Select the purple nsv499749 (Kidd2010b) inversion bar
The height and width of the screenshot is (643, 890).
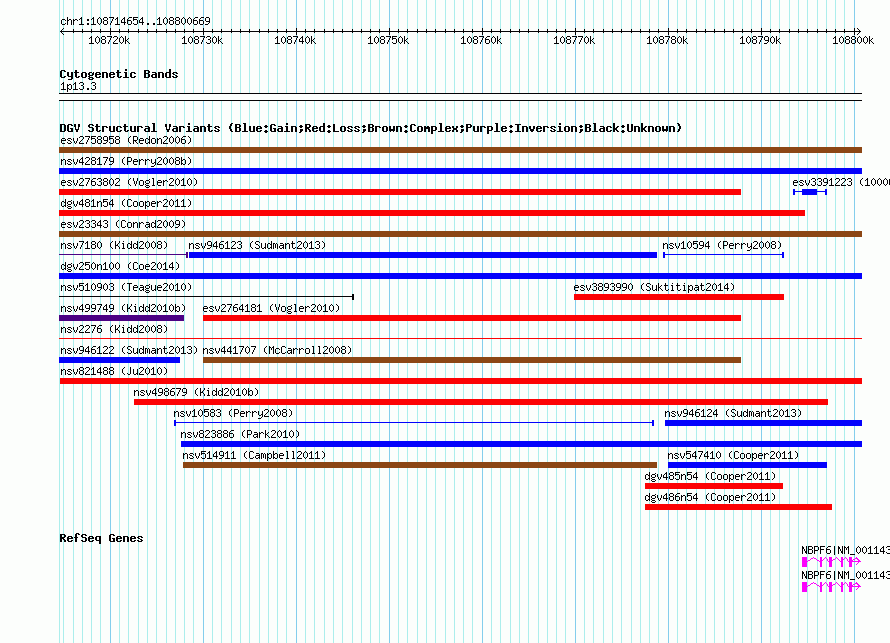[121, 318]
